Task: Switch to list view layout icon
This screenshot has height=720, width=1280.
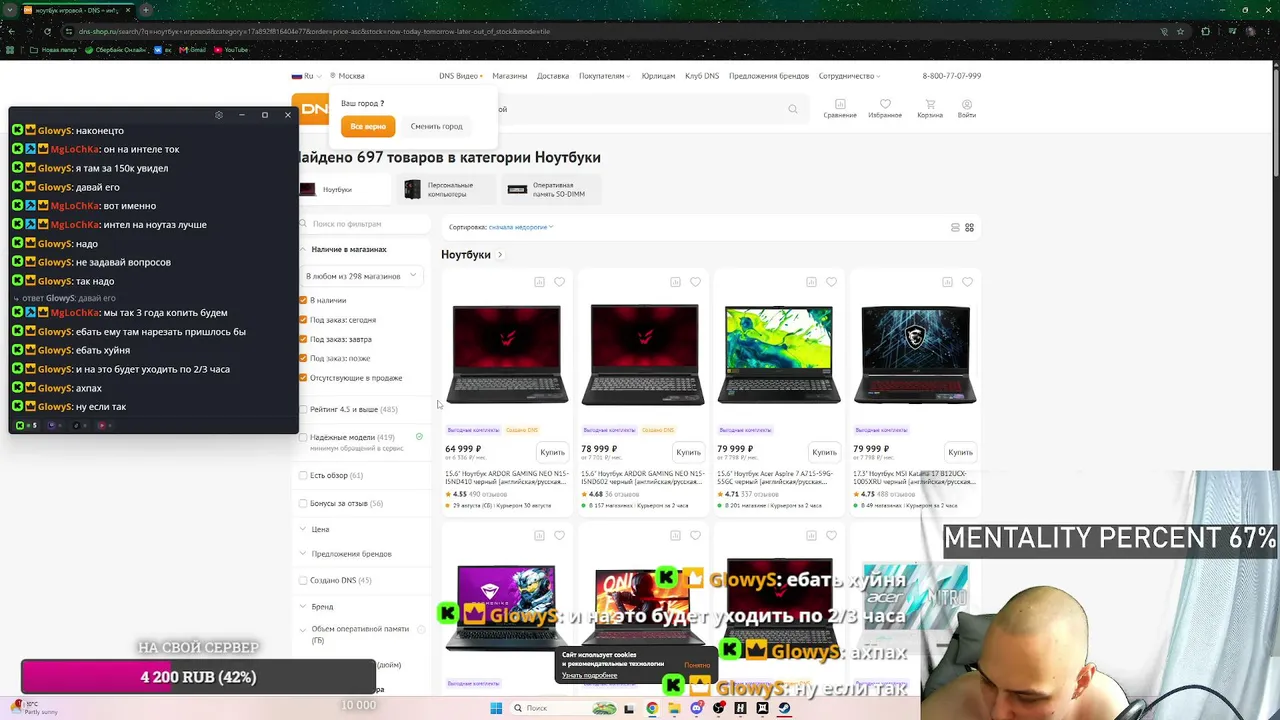Action: (955, 228)
